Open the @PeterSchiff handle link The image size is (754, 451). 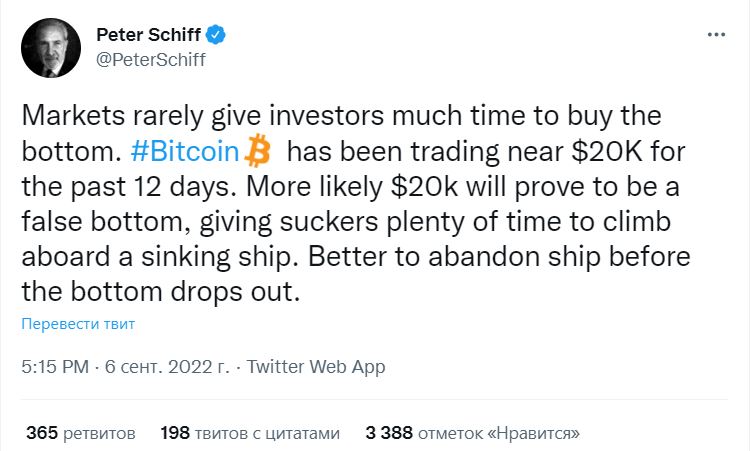click(x=151, y=60)
